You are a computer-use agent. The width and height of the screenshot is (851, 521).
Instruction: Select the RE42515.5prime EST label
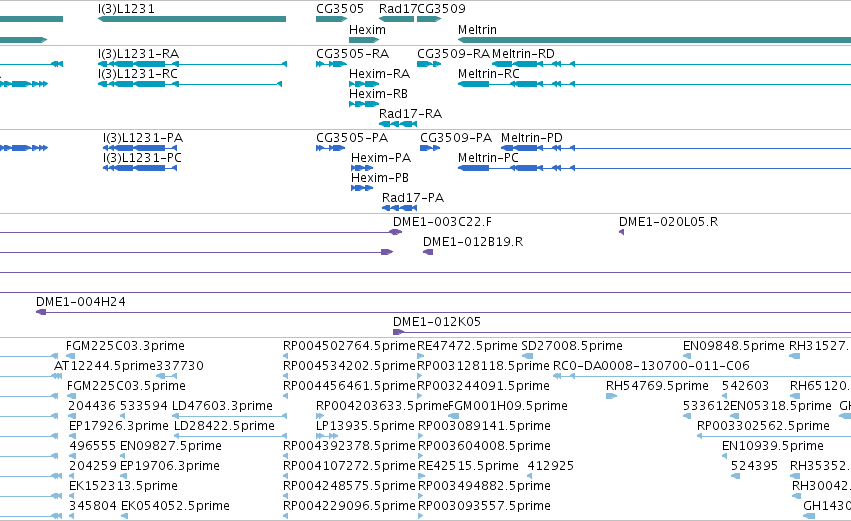(468, 467)
